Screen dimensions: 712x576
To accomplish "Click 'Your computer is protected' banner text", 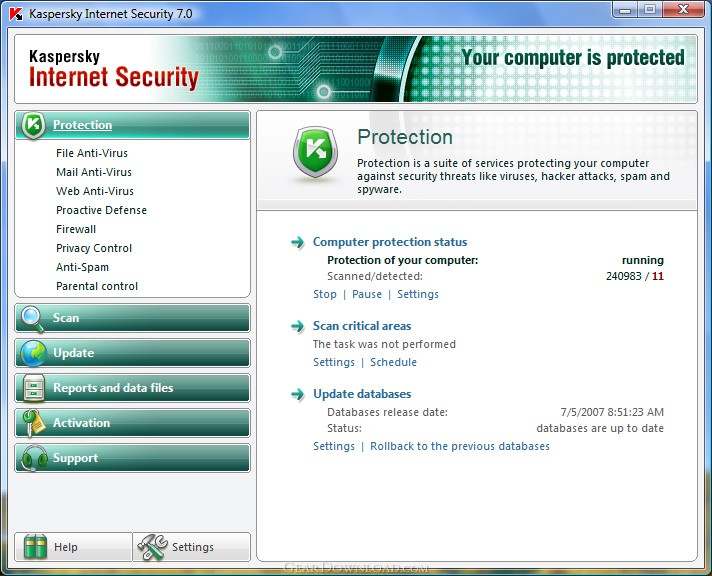I will (x=573, y=58).
